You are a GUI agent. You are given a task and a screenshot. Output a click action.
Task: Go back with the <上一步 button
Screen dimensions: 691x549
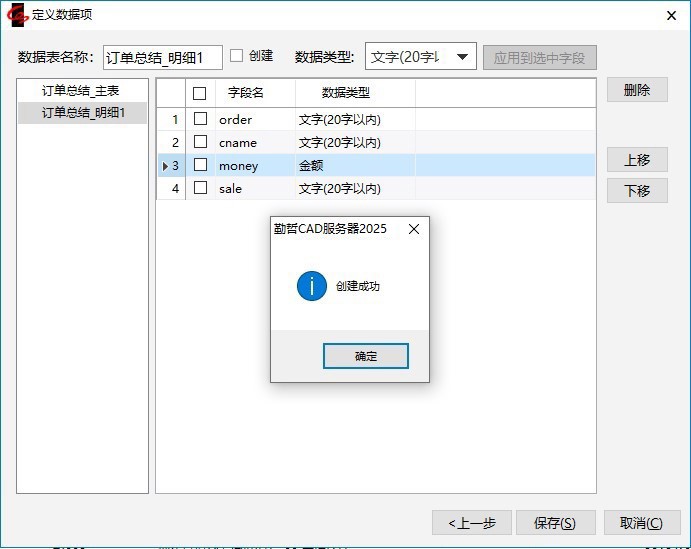[472, 523]
